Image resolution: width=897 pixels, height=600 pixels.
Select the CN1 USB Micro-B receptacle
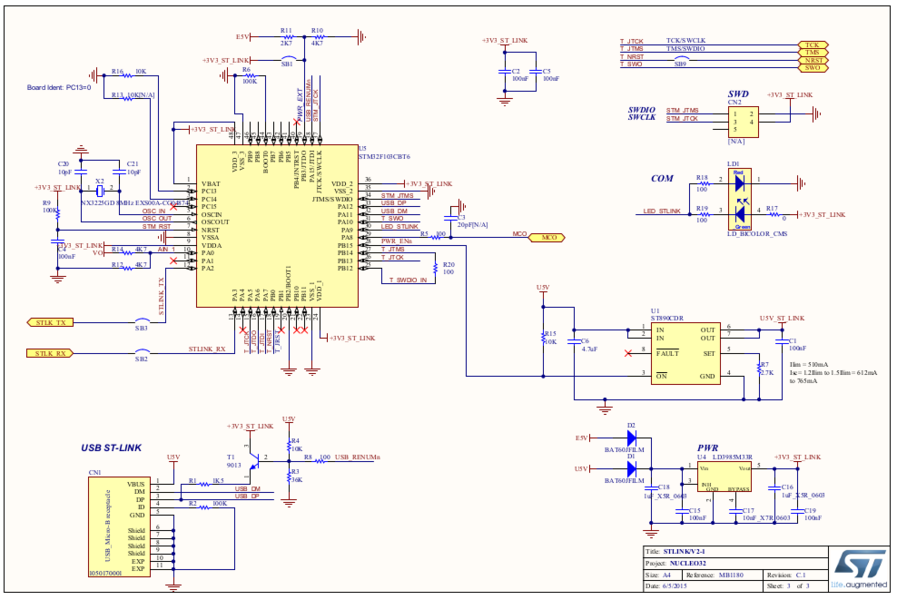(105, 524)
